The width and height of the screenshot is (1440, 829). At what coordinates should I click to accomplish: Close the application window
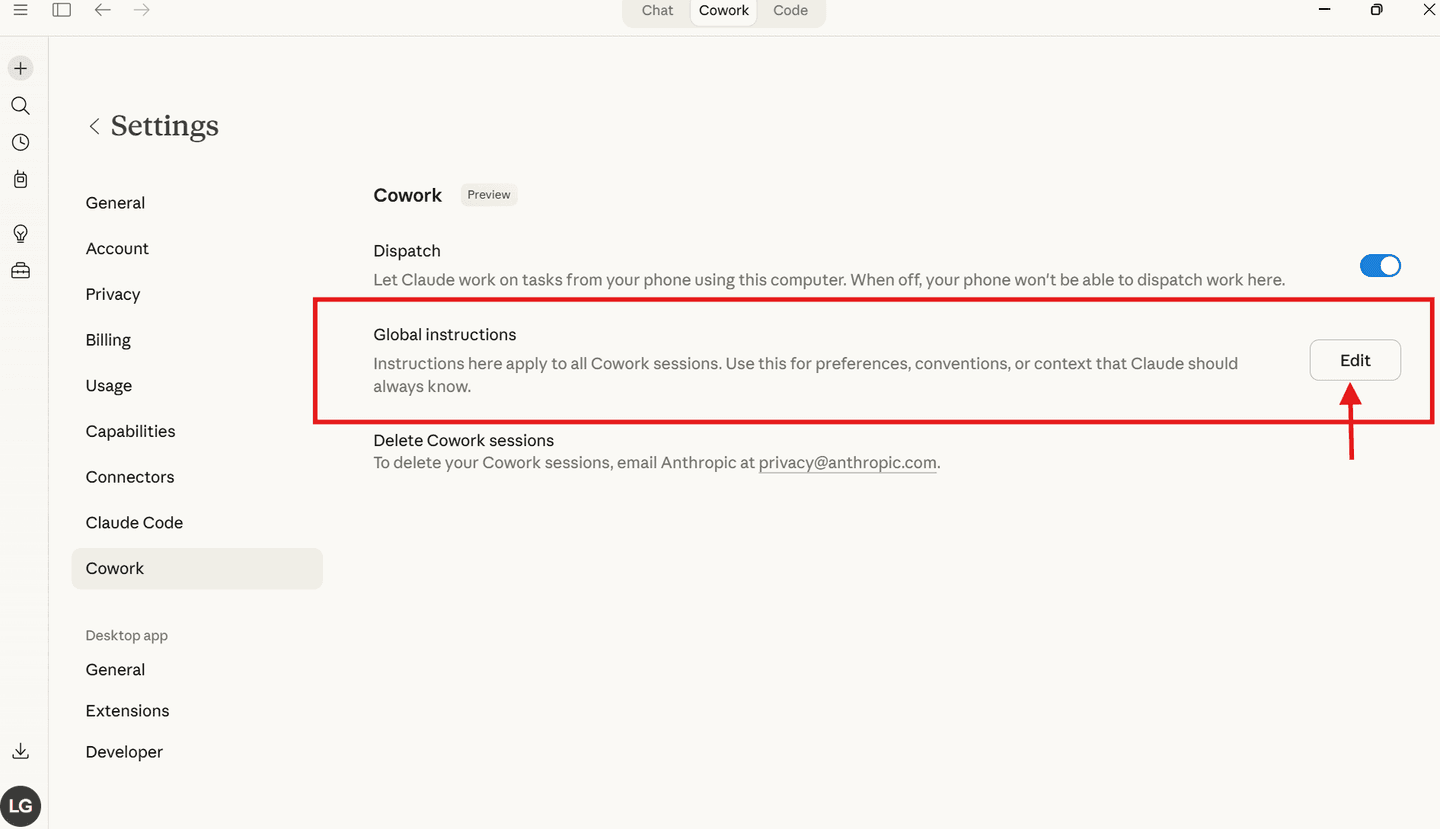pyautogui.click(x=1429, y=10)
